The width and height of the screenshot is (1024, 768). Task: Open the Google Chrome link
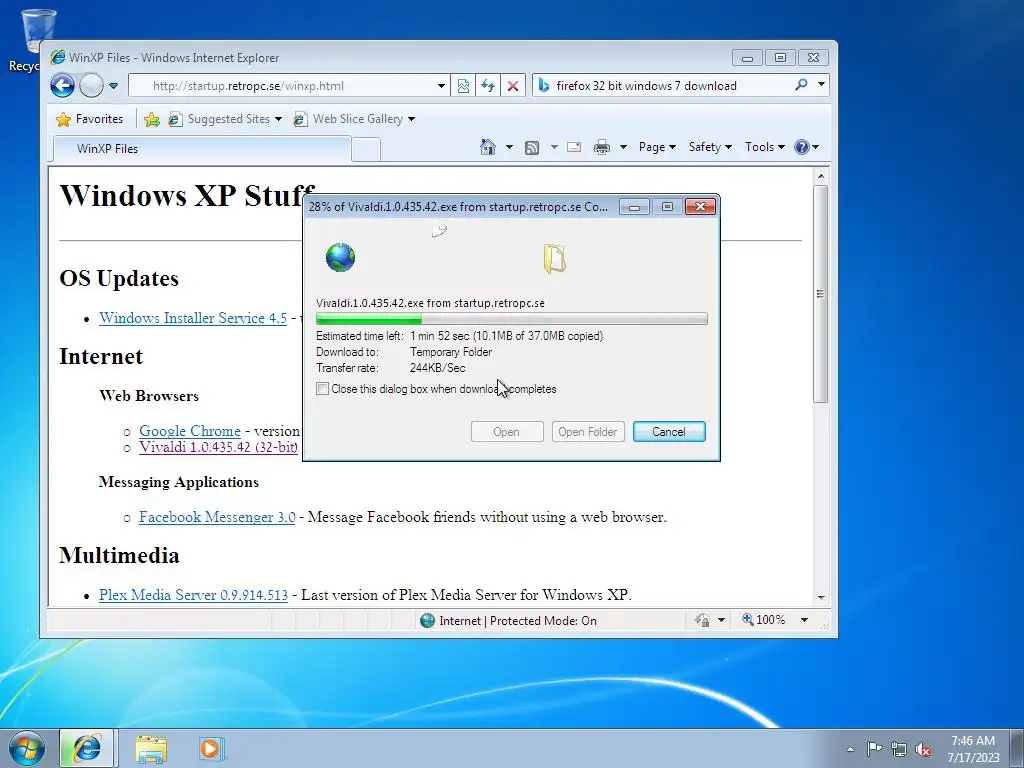(x=189, y=431)
